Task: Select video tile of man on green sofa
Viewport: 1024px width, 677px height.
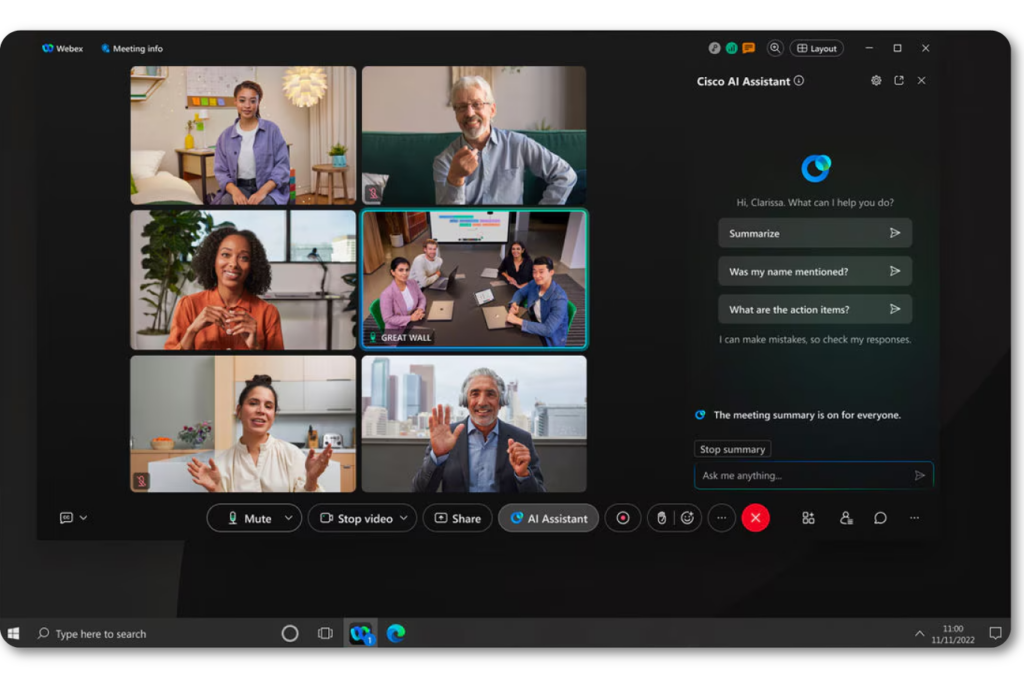Action: (x=474, y=135)
